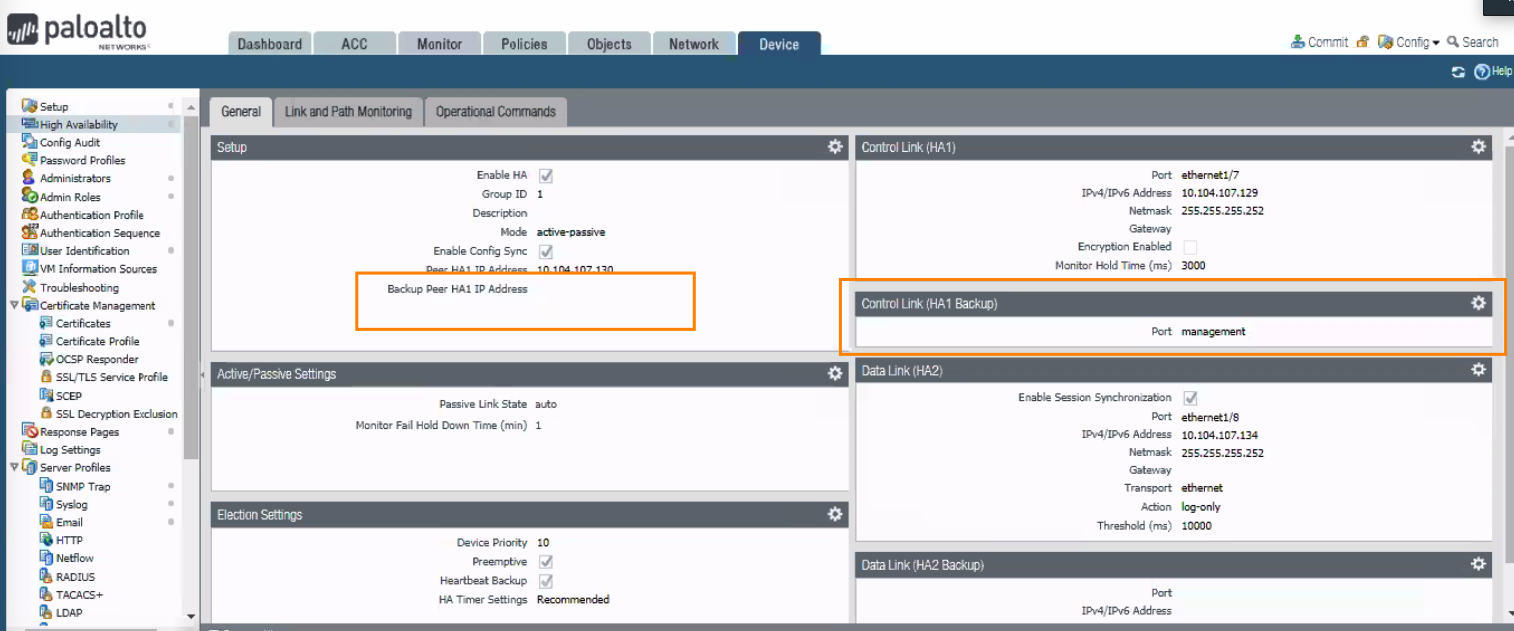
Task: Open TACACS+ server profile
Action: pyautogui.click(x=80, y=594)
